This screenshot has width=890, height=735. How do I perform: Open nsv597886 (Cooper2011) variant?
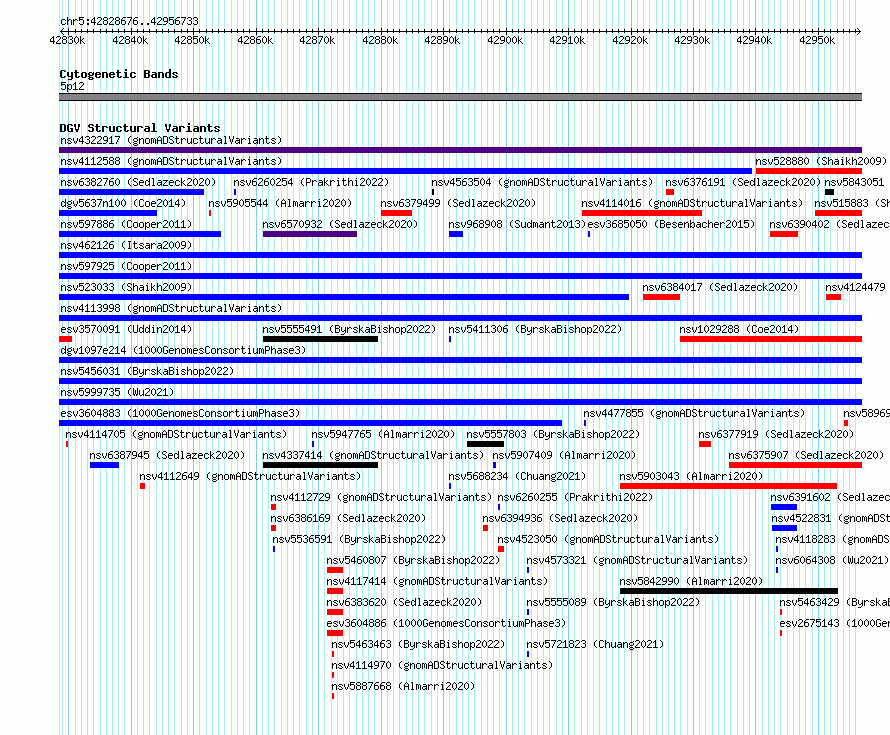[x=126, y=224]
